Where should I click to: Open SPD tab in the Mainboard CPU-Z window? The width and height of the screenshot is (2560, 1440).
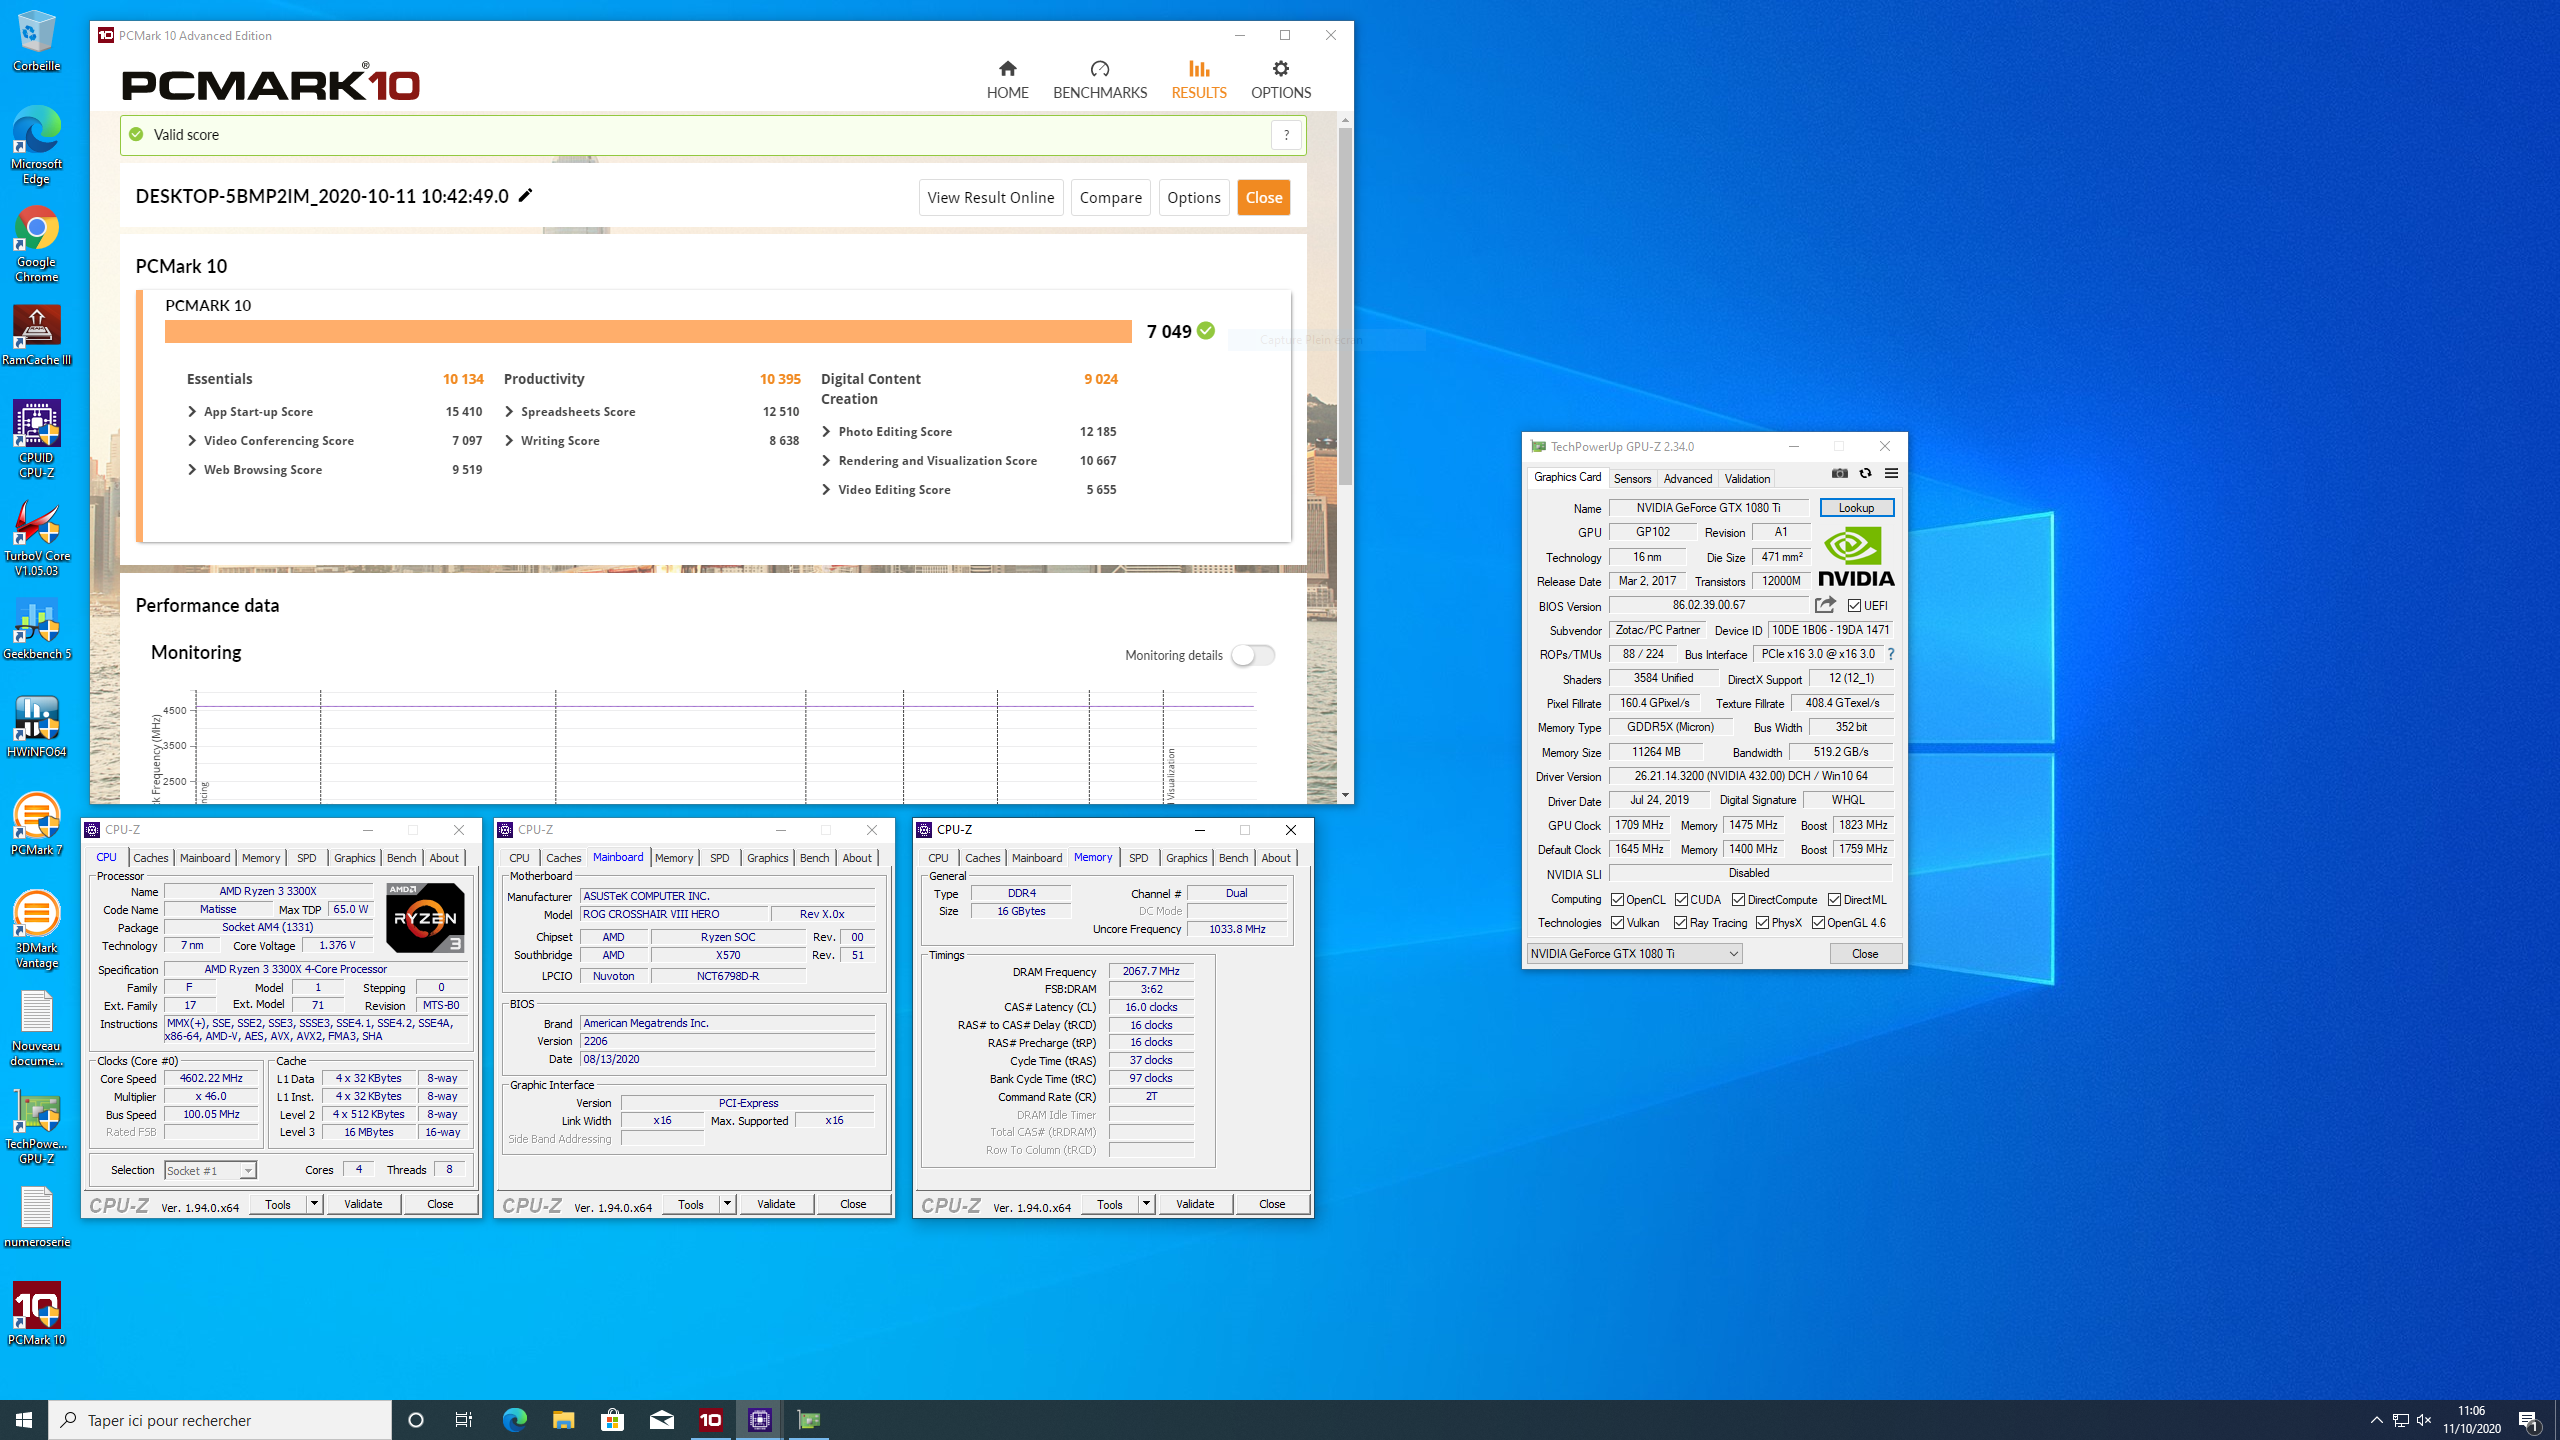pyautogui.click(x=719, y=858)
